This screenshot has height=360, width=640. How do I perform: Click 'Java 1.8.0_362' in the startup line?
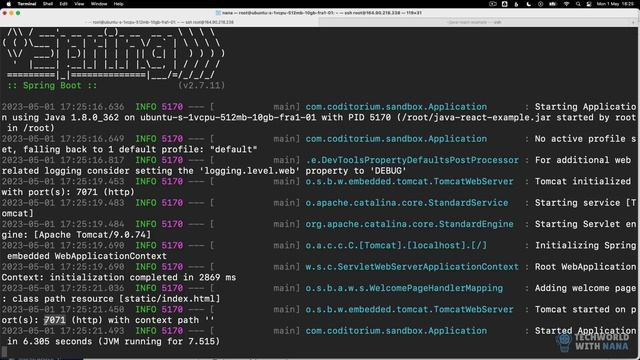(82, 117)
